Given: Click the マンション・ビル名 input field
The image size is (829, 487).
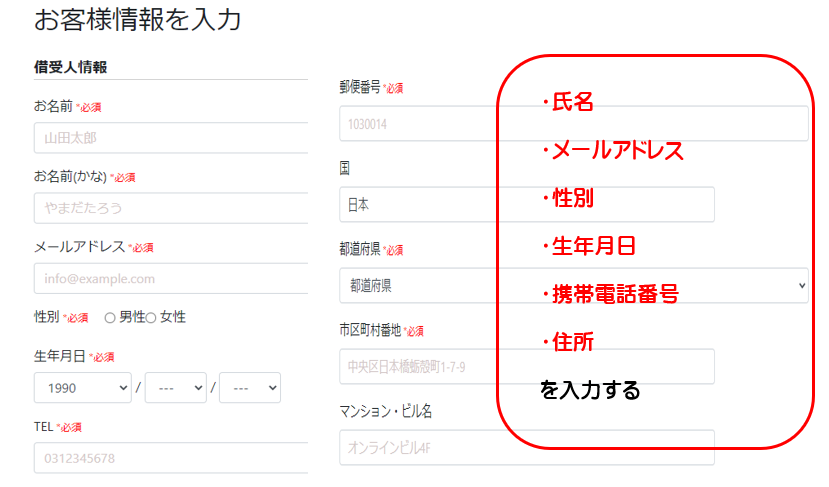Looking at the screenshot, I should click(420, 447).
